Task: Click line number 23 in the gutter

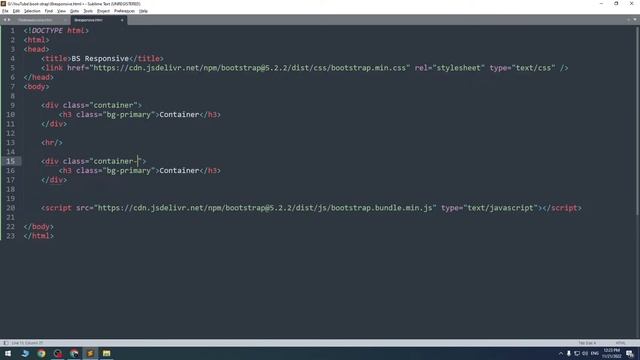Action: click(10, 236)
